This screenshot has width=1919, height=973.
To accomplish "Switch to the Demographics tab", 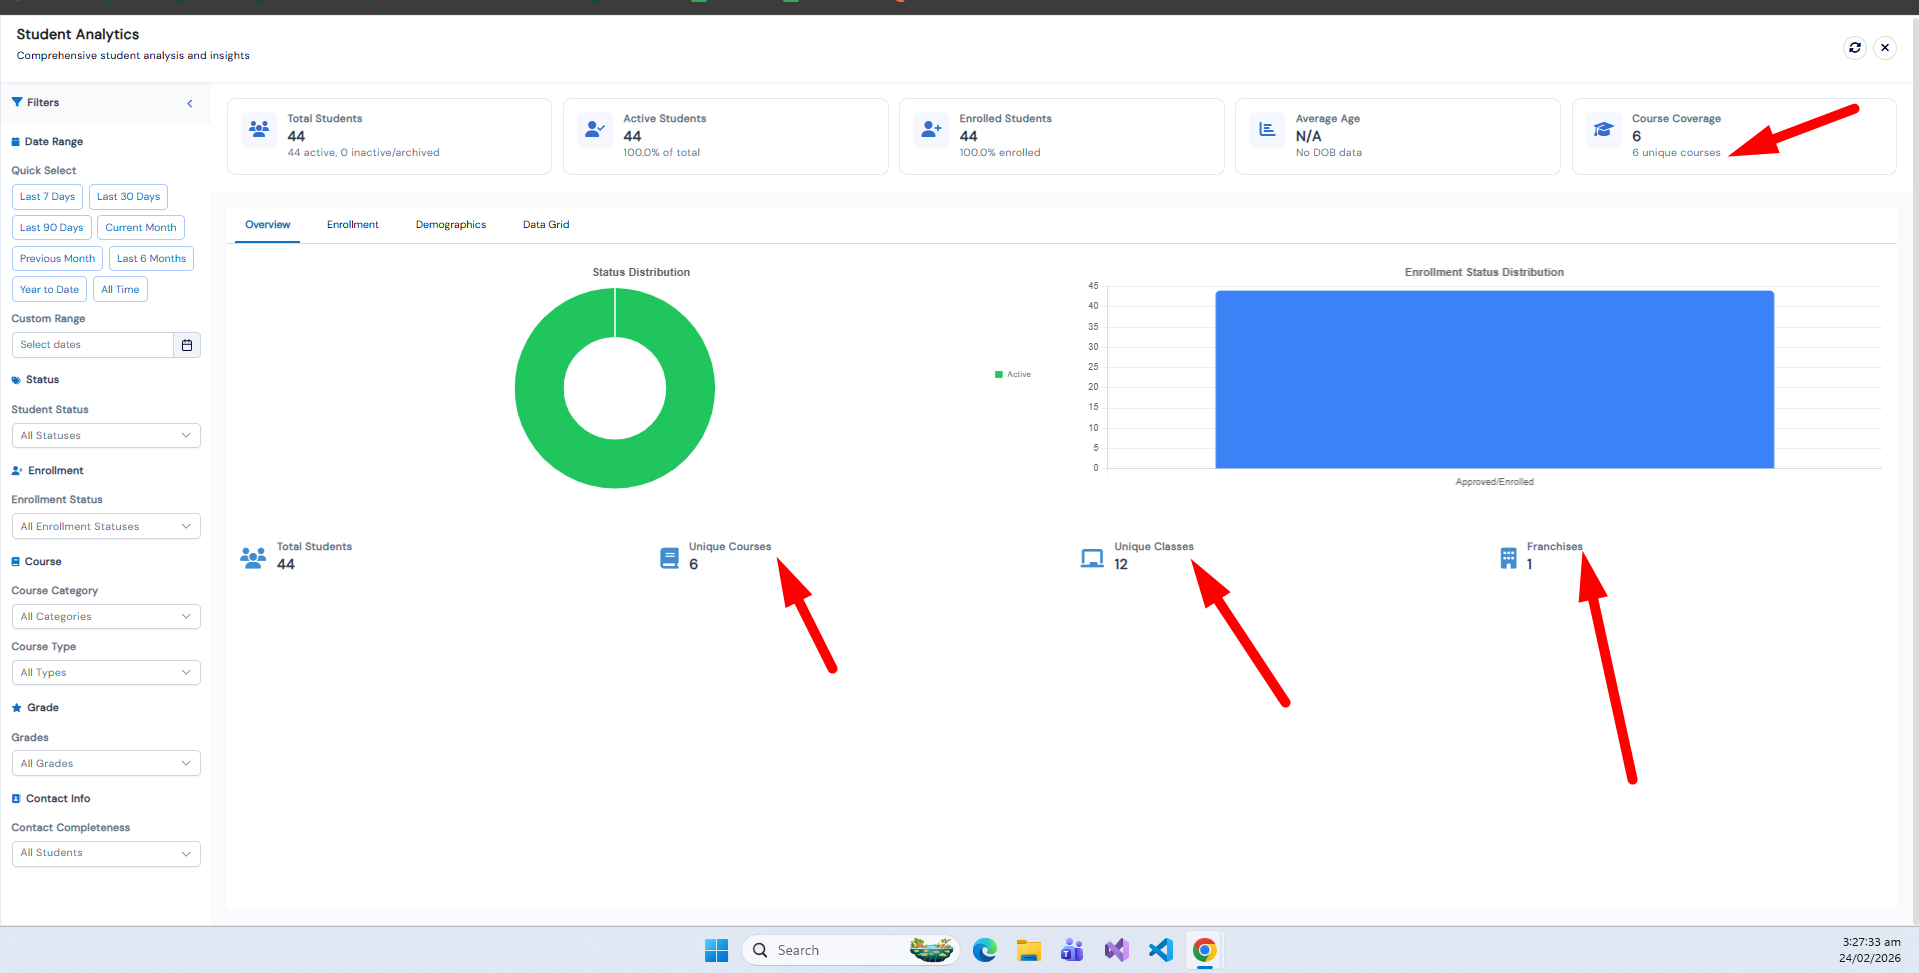I will (451, 225).
